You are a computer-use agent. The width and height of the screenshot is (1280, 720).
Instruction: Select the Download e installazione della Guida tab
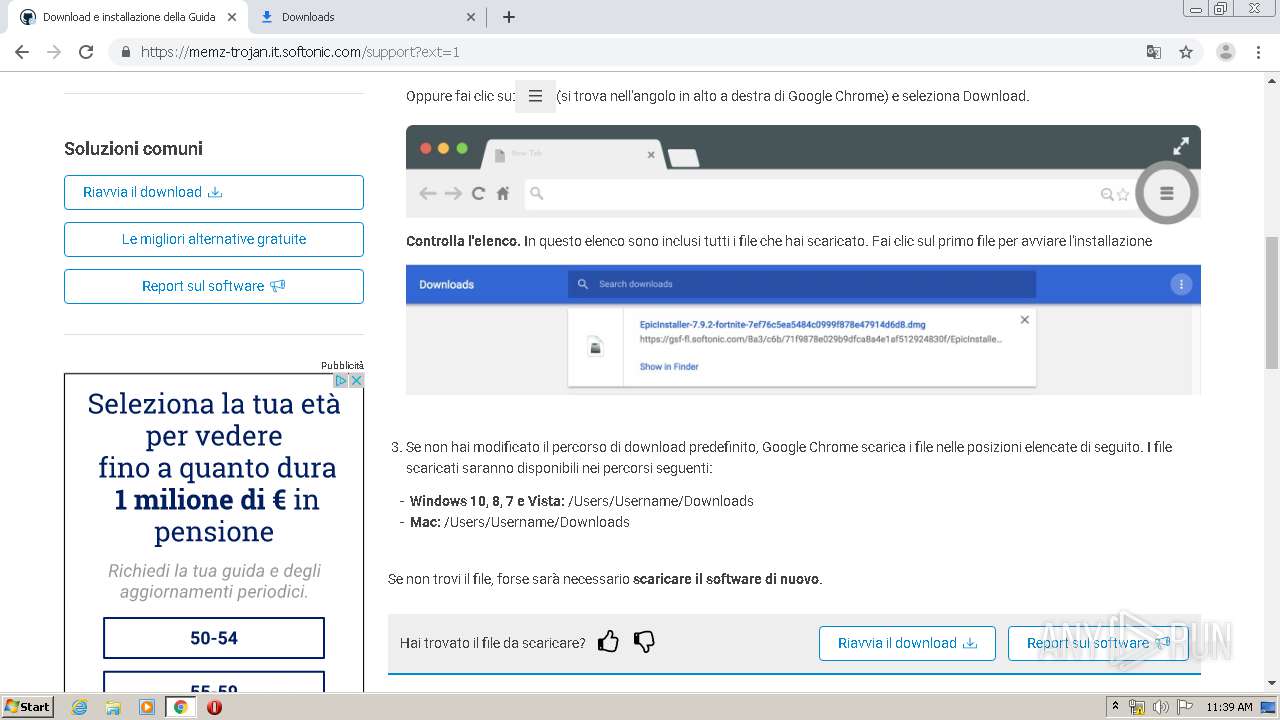tap(130, 17)
